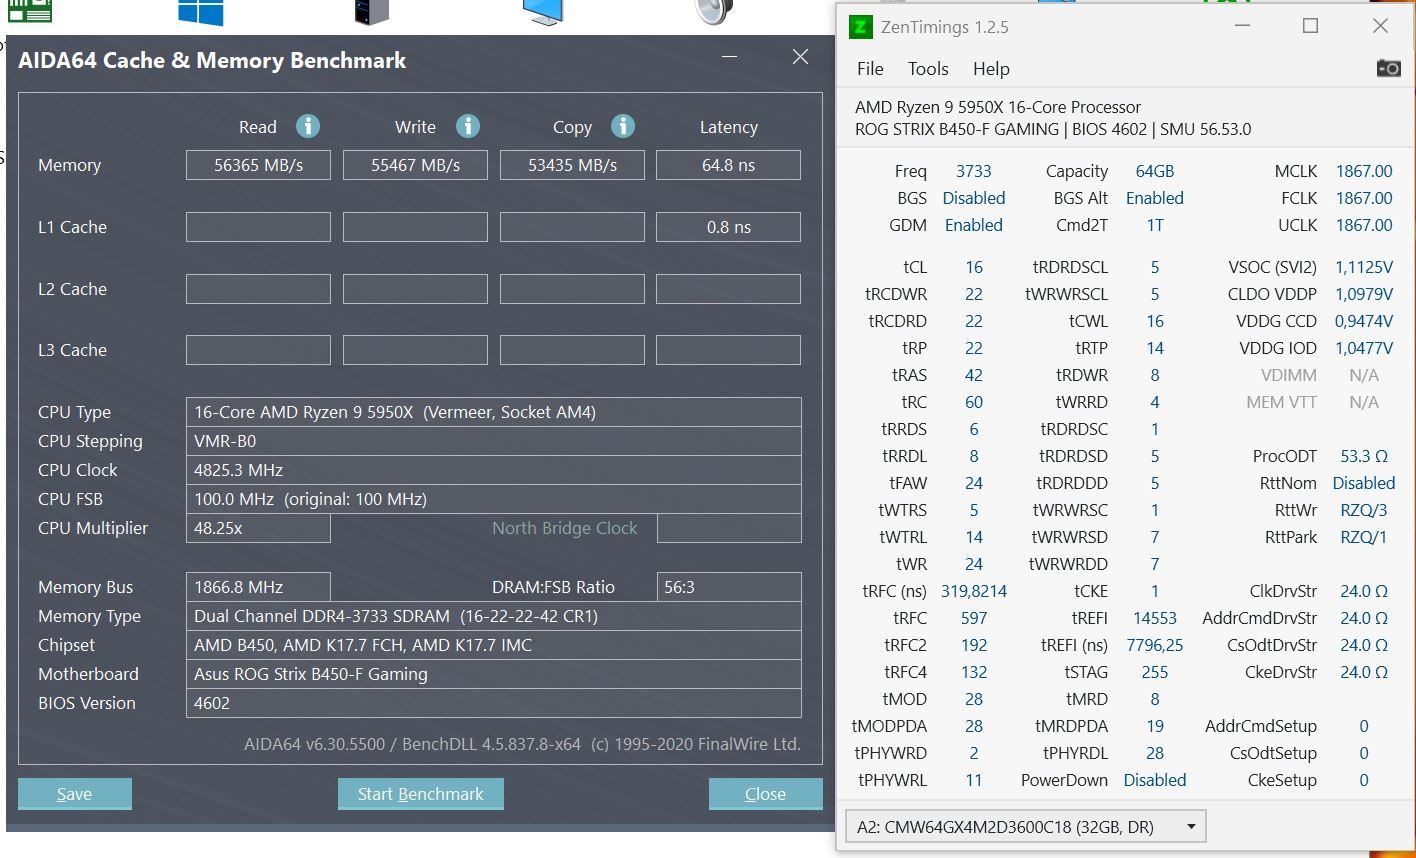Click the ClkDrvStr value 24.0 Ω
This screenshot has height=858, width=1416.
(1364, 591)
